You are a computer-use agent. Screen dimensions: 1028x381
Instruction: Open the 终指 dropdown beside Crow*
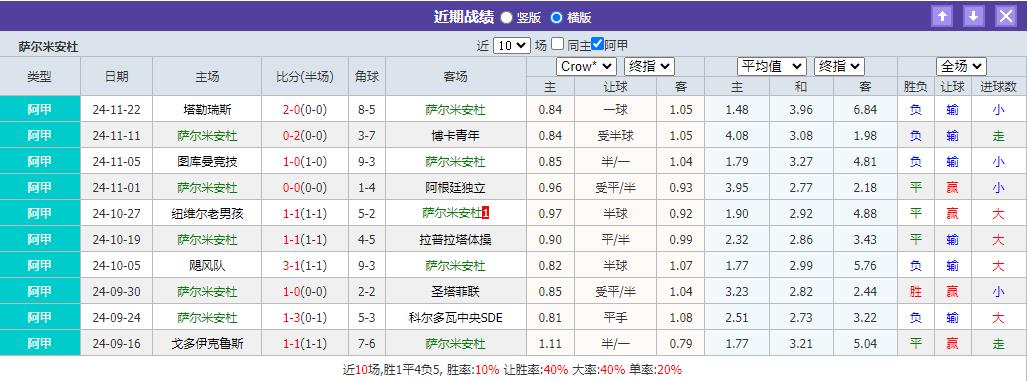(649, 66)
